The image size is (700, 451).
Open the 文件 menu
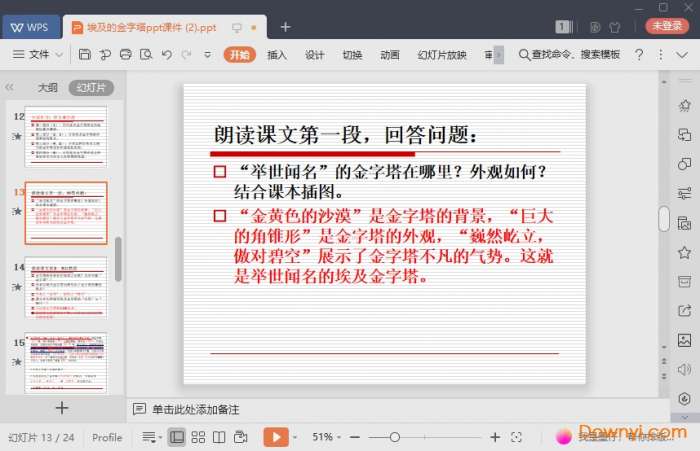[x=38, y=54]
